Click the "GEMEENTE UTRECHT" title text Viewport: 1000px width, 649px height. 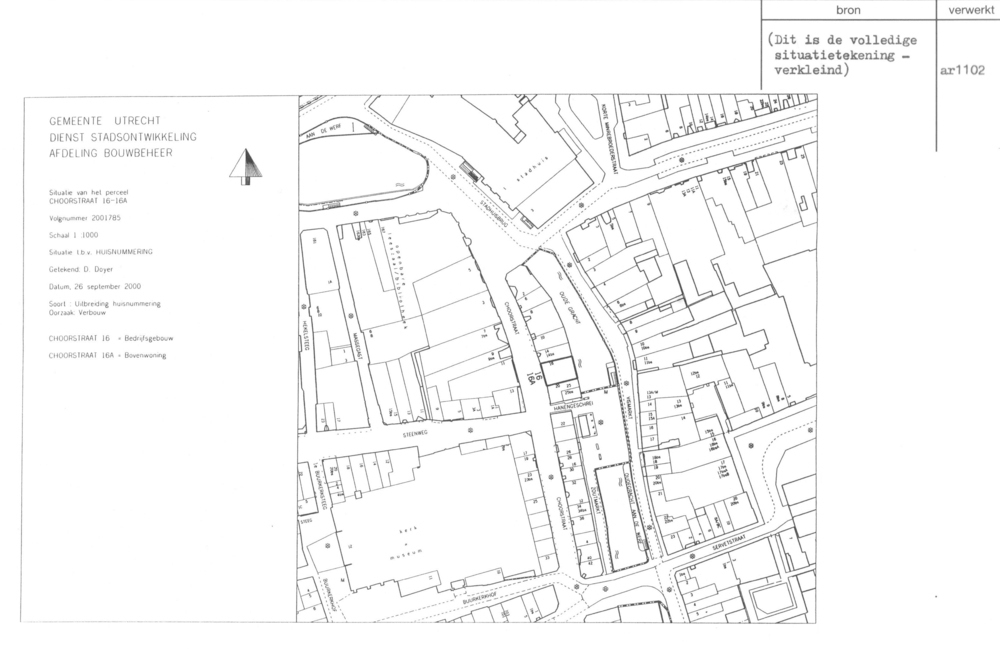[x=102, y=120]
